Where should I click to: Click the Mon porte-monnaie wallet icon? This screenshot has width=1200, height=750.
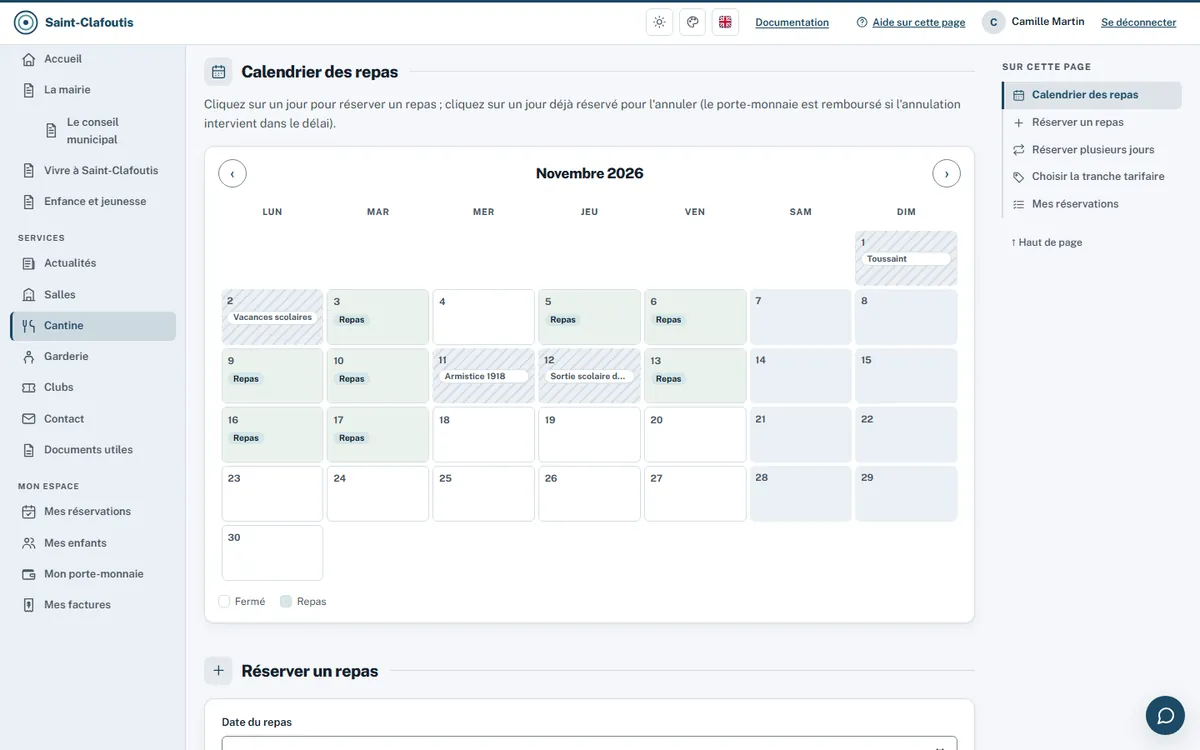pyautogui.click(x=29, y=574)
